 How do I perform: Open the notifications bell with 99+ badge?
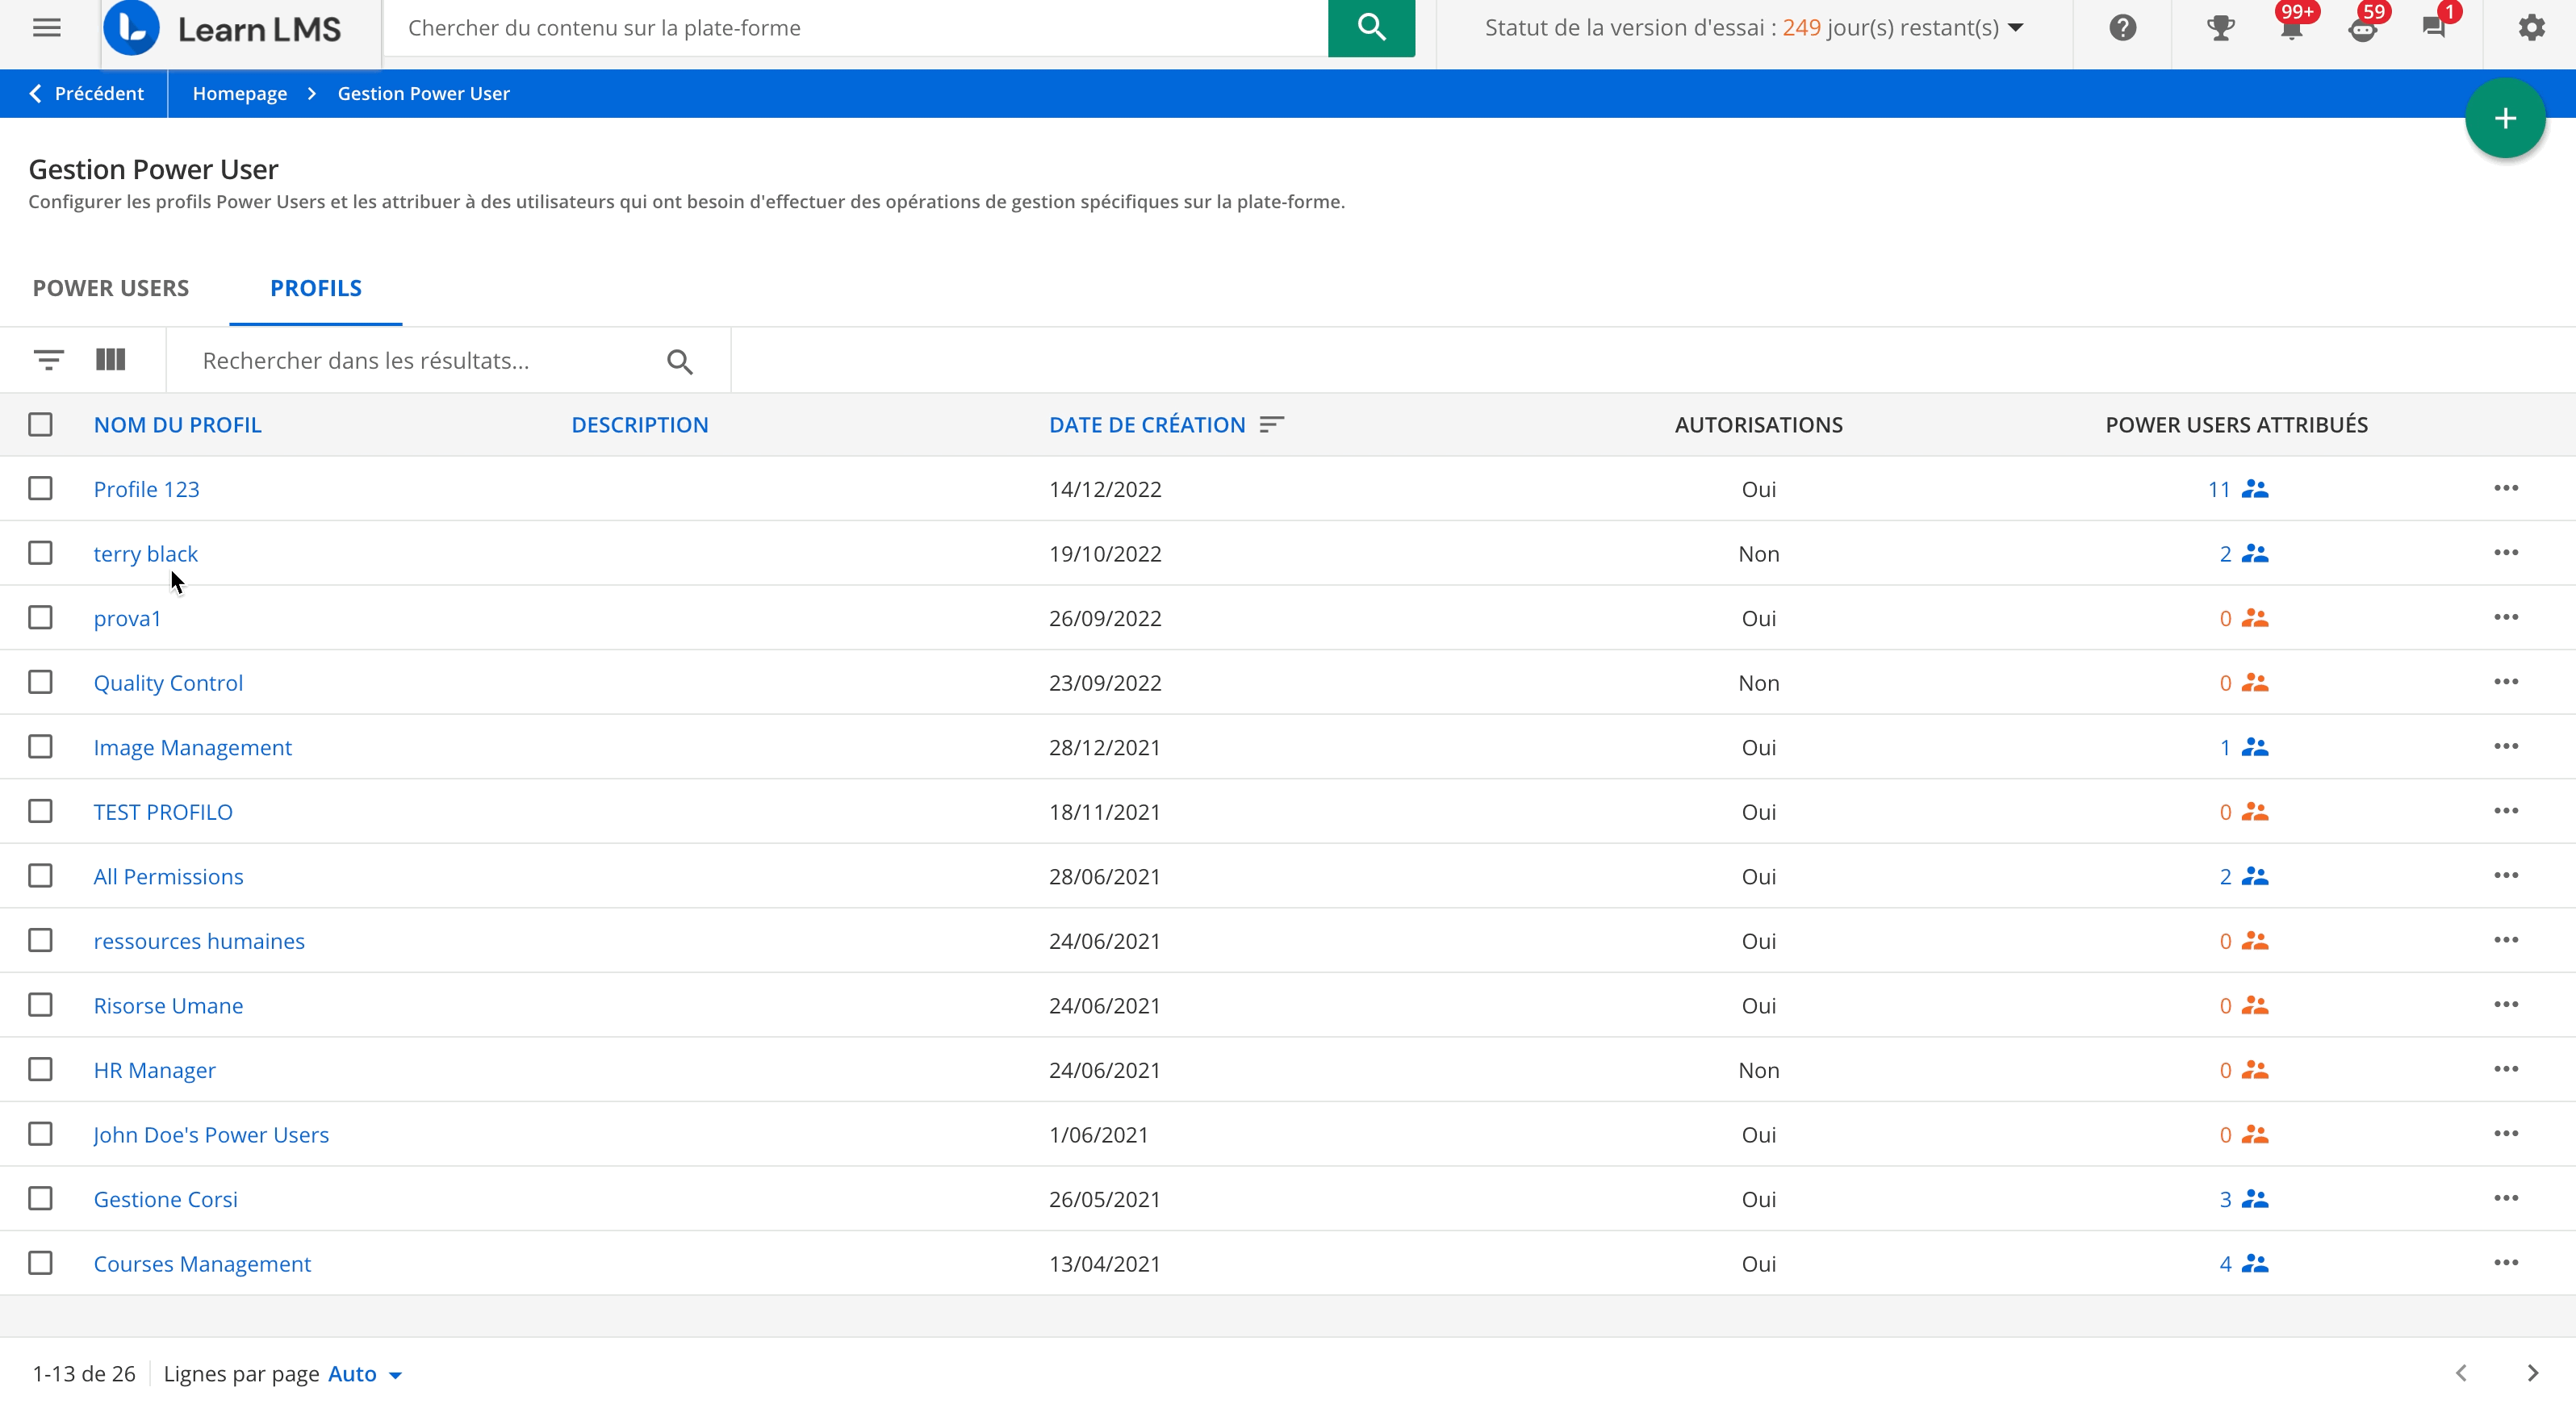tap(2292, 28)
